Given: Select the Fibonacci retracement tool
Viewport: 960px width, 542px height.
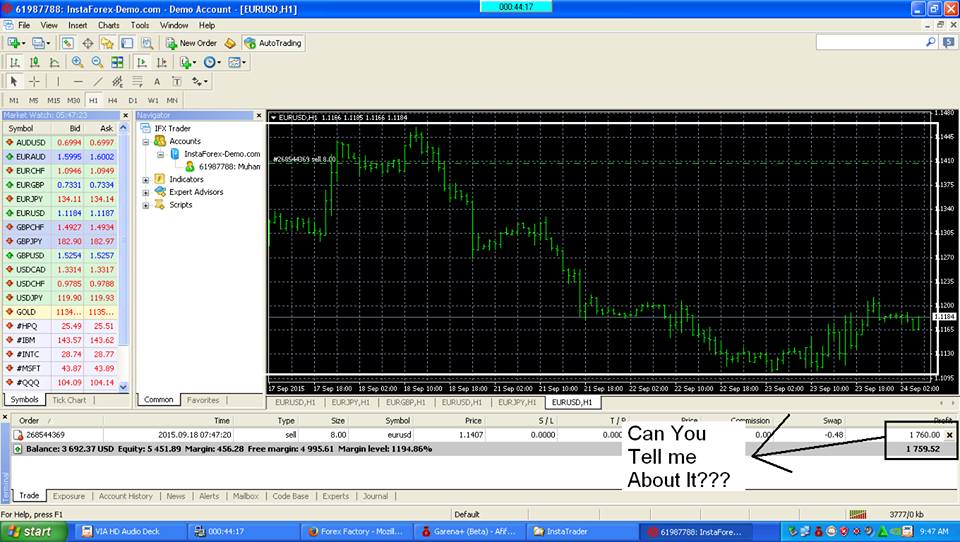Looking at the screenshot, I should click(x=137, y=81).
